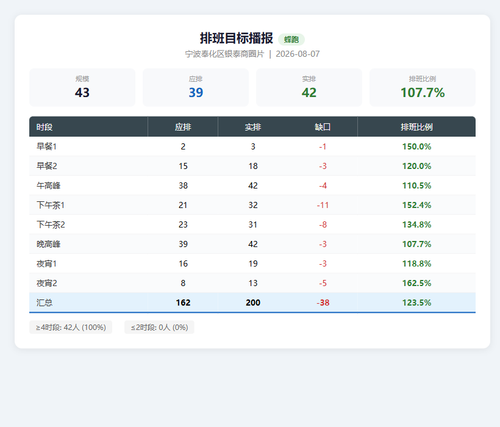Click the 实排 value 13 for 夜宵2
The width and height of the screenshot is (500, 427).
253,283
